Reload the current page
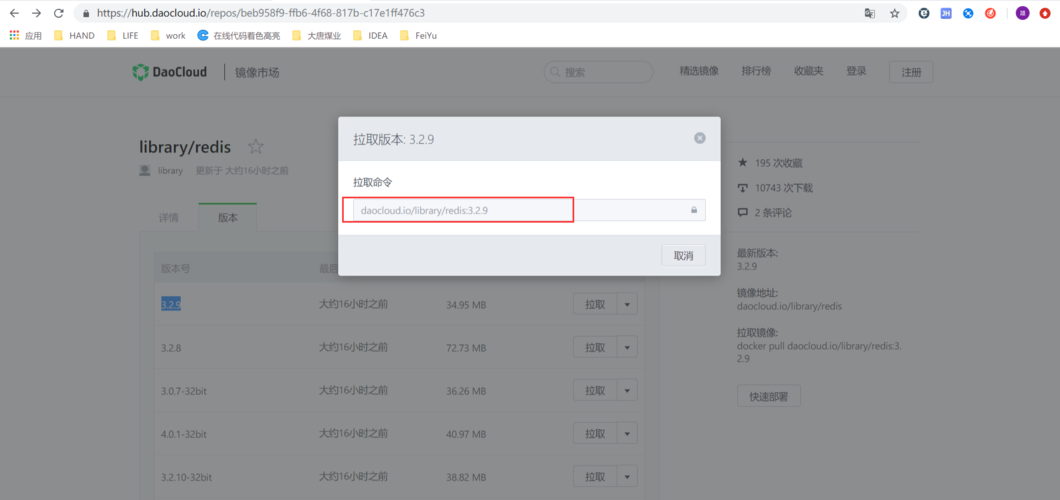This screenshot has width=1060, height=500. (59, 13)
